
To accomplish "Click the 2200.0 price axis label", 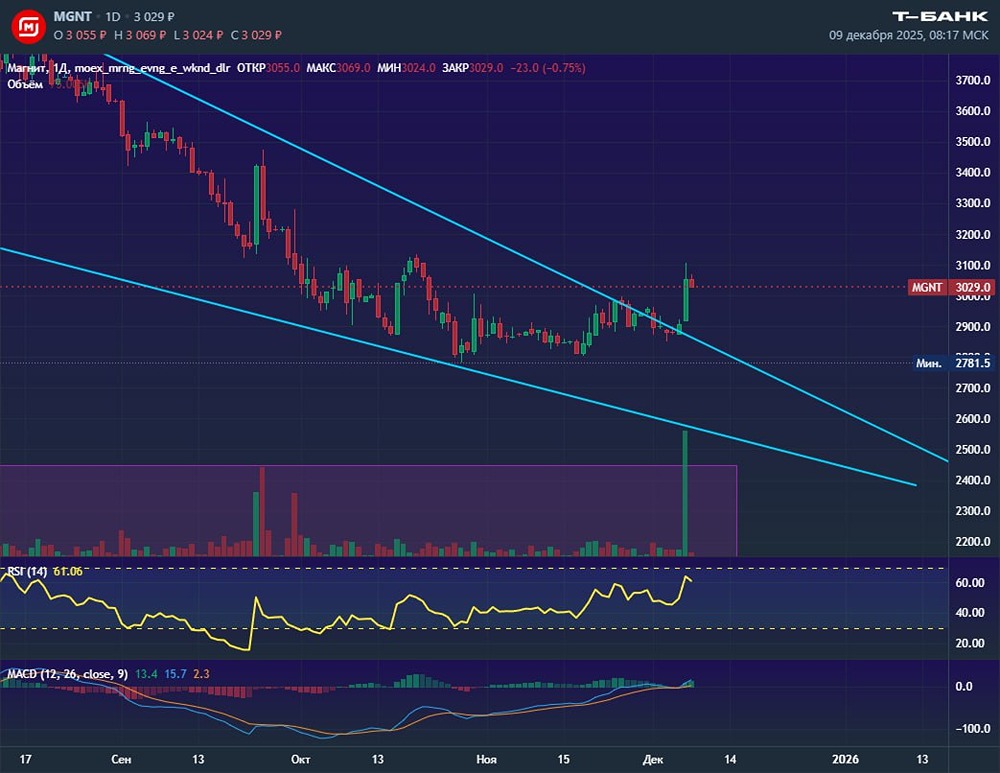I will tap(973, 541).
